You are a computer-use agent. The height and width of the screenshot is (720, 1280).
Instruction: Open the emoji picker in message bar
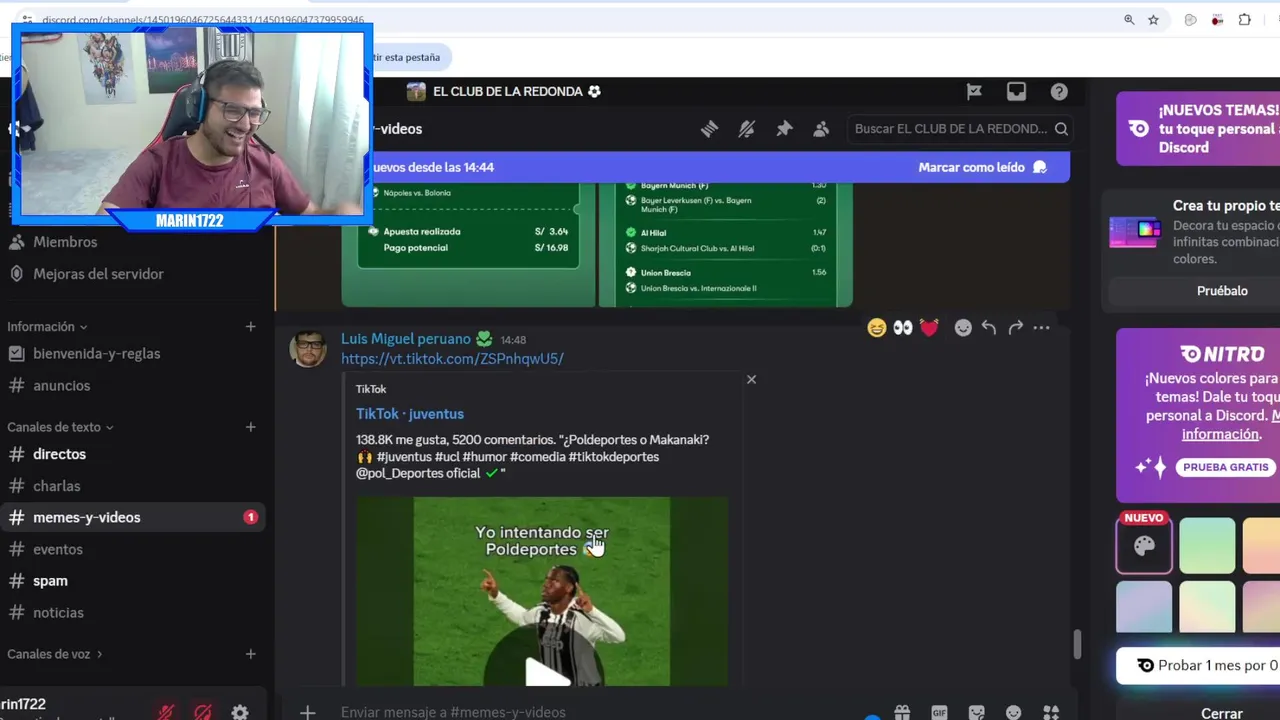click(x=1013, y=712)
